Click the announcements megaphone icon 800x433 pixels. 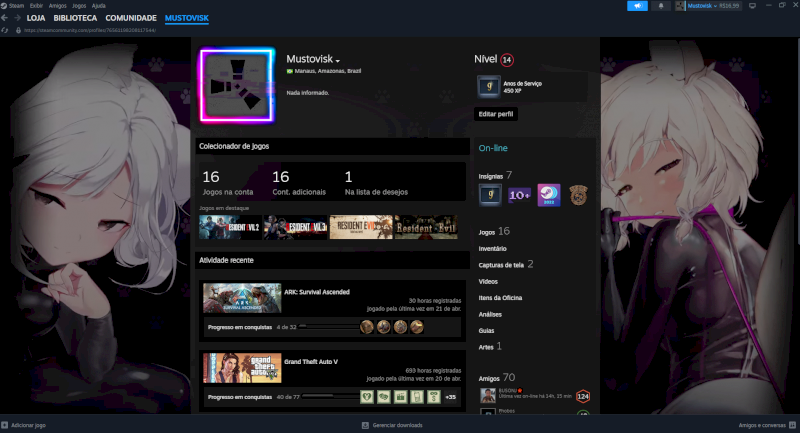coord(637,6)
